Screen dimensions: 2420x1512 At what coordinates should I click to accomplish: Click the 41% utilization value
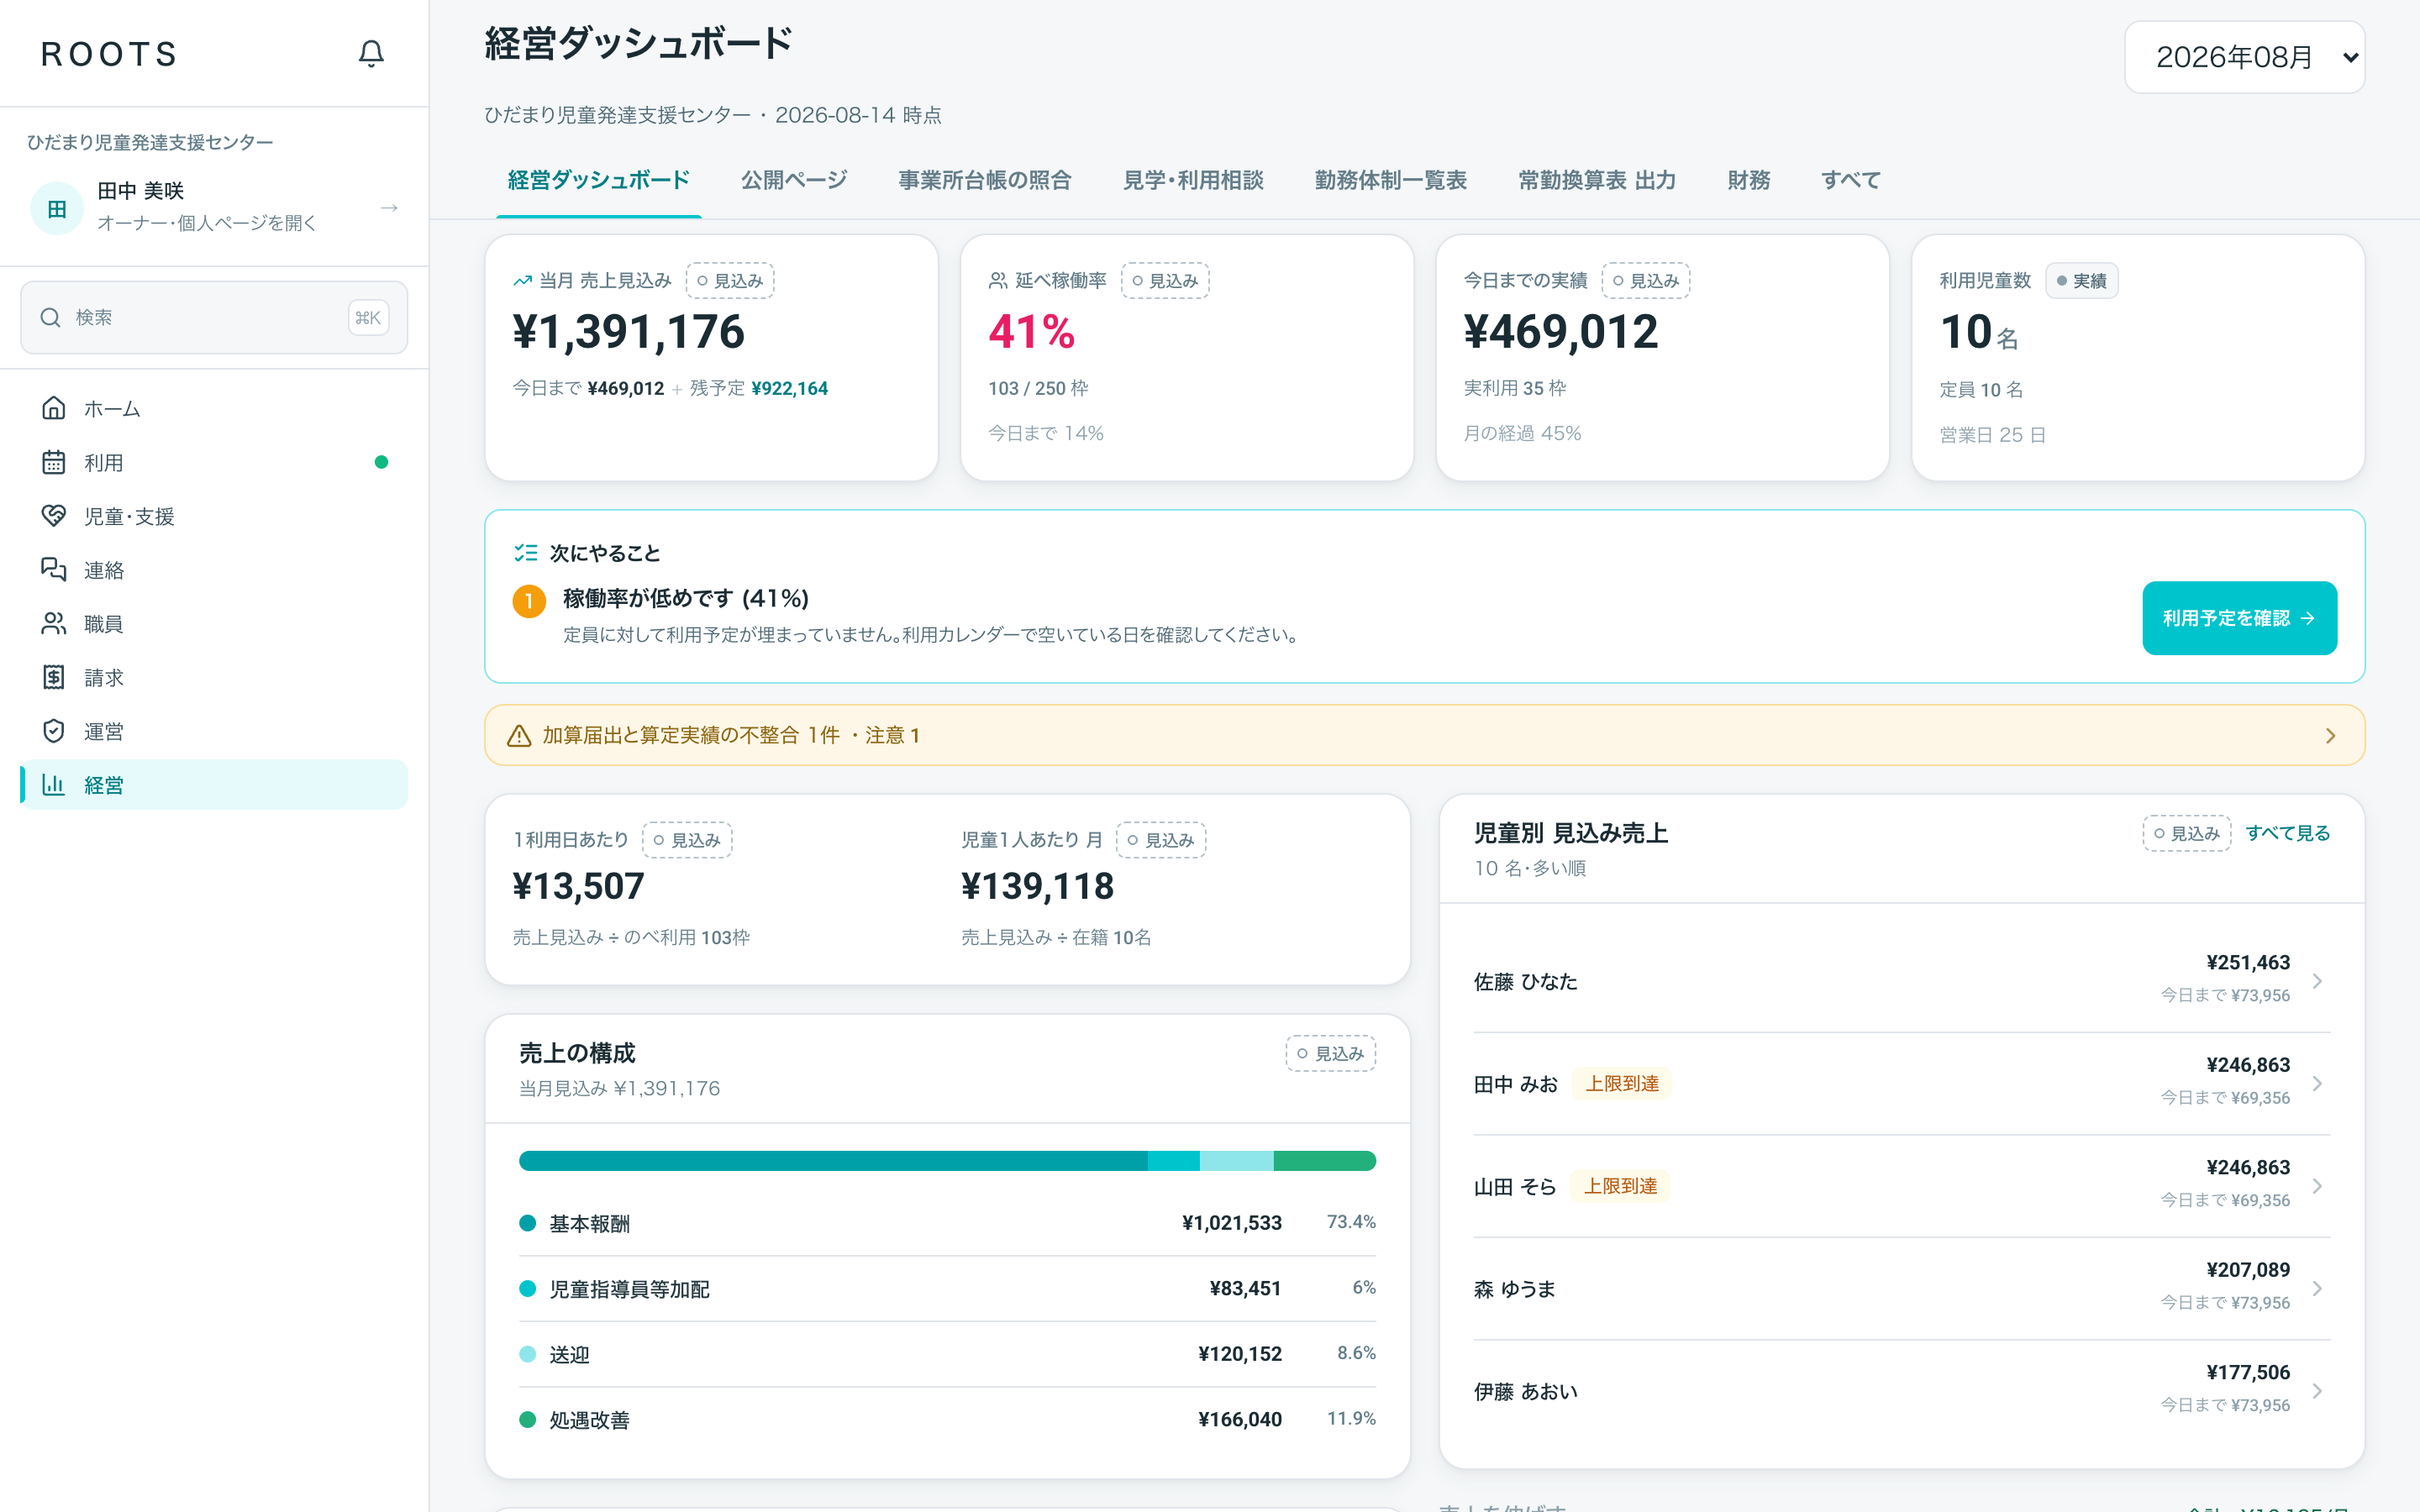point(1031,332)
